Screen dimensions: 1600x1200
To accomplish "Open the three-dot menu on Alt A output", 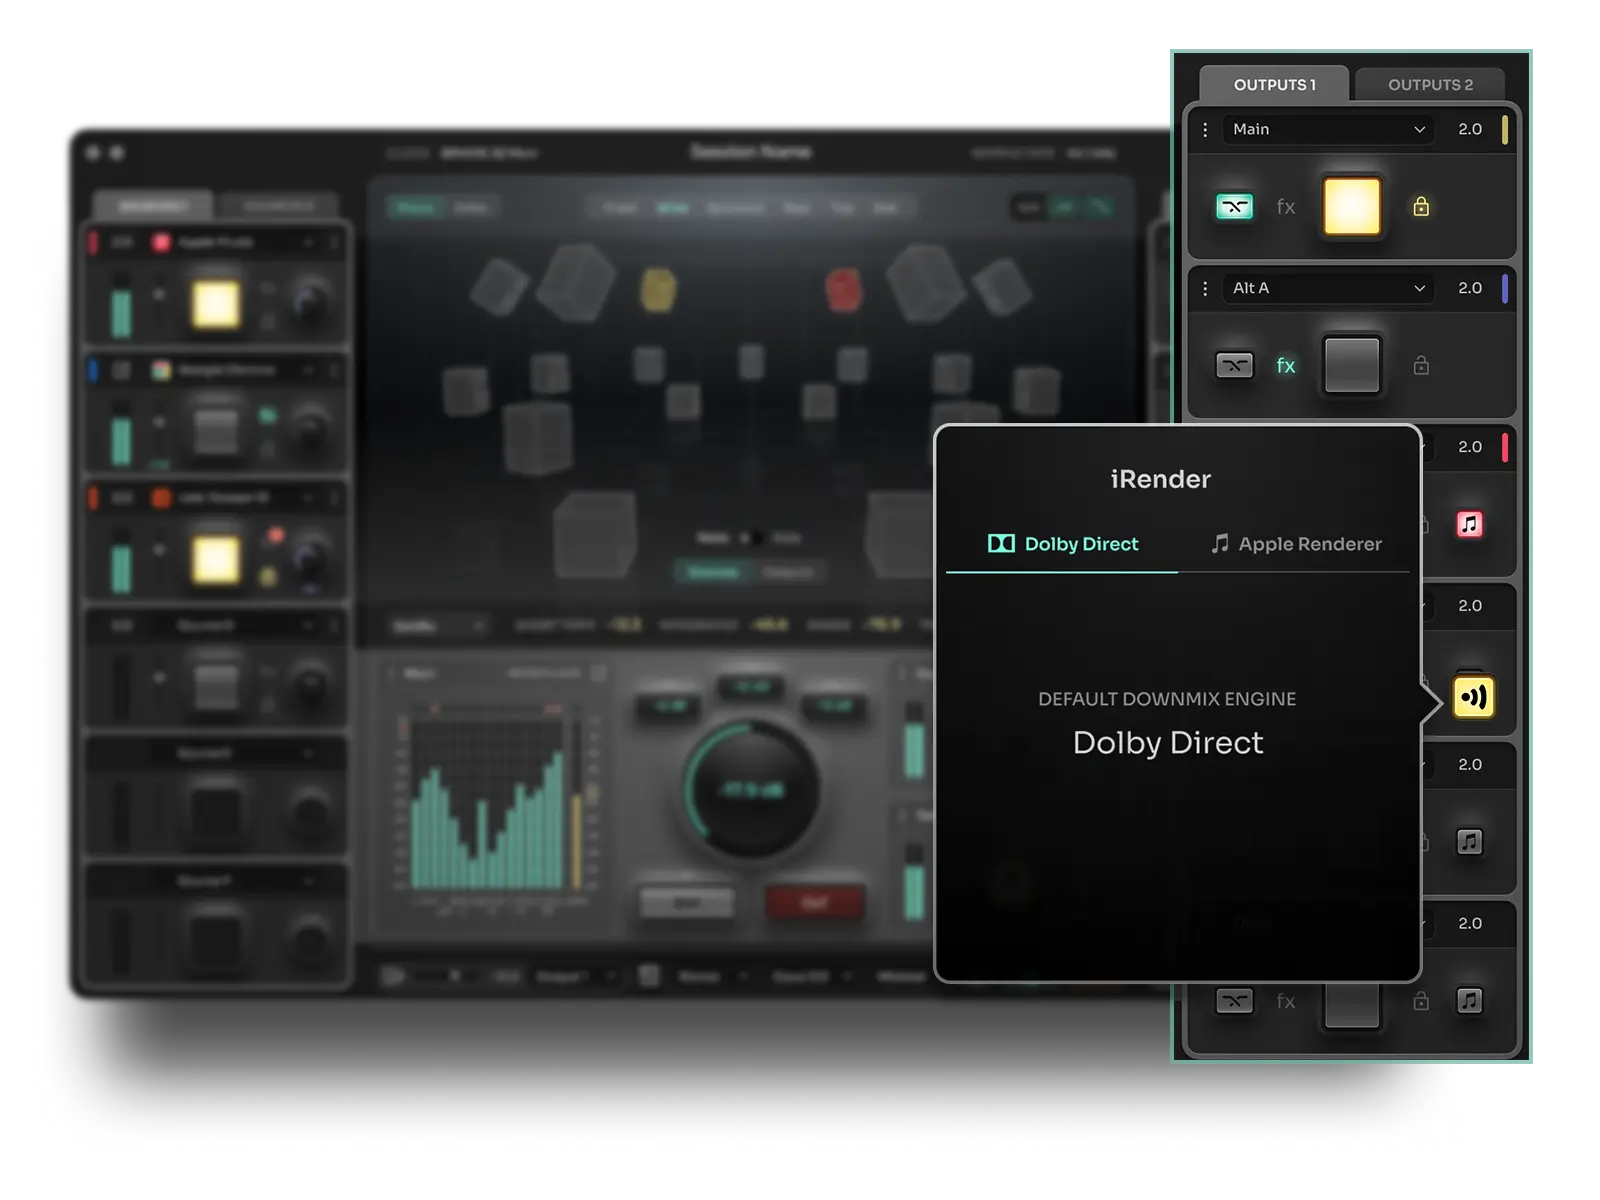I will [1205, 289].
